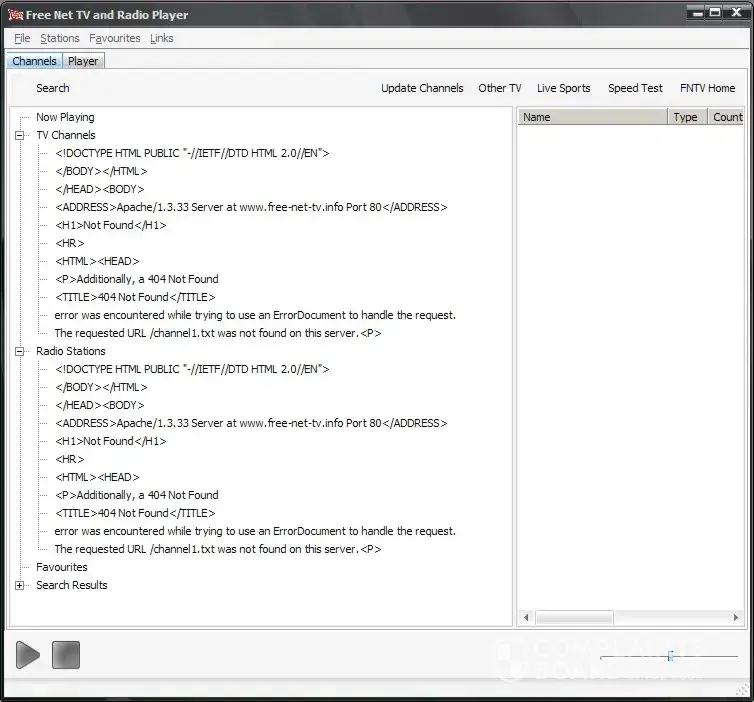Click the app icon in title bar
754x702 pixels.
click(x=15, y=15)
